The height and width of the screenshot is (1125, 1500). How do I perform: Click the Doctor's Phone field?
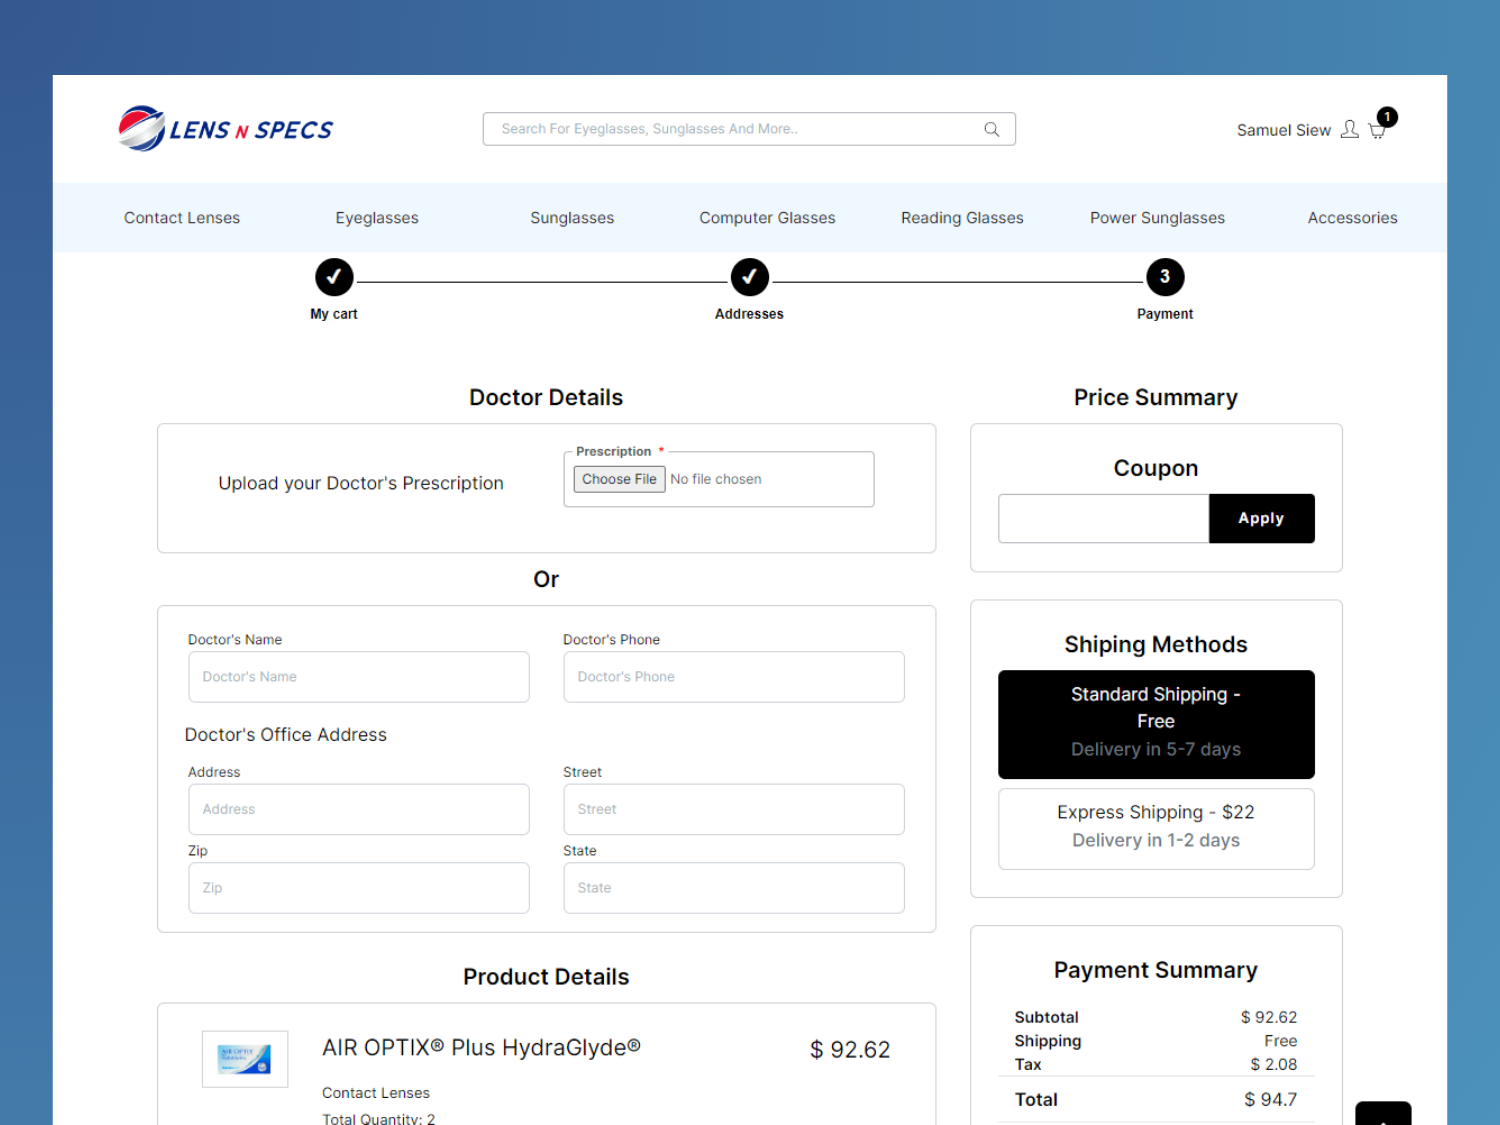coord(733,677)
